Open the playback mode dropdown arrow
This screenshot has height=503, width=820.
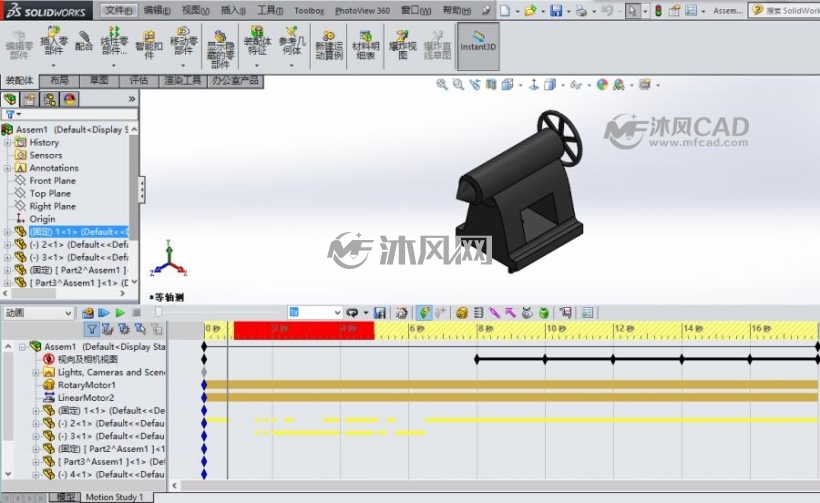365,313
